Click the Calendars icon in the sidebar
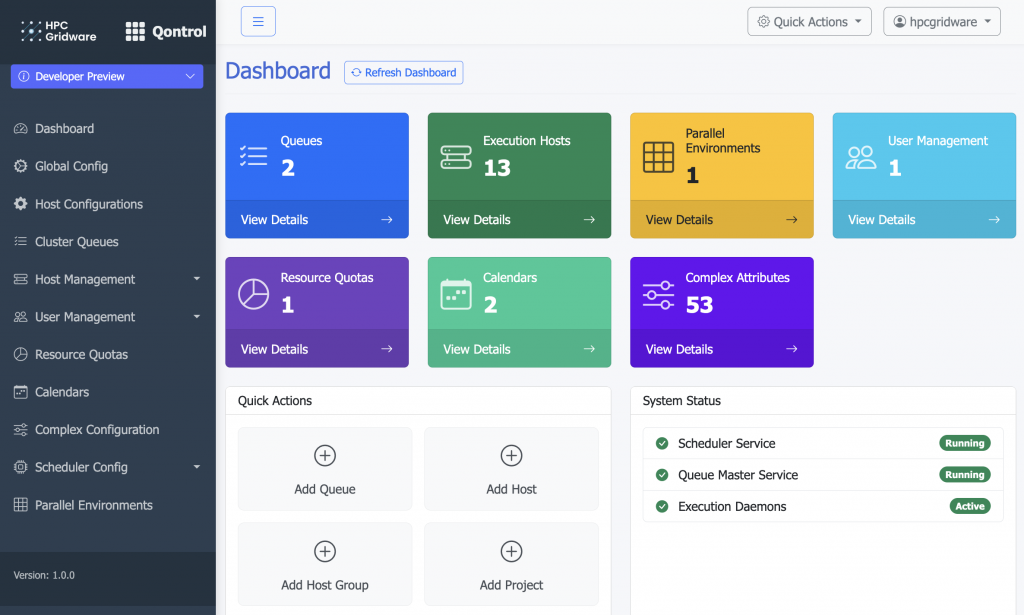 click(22, 392)
